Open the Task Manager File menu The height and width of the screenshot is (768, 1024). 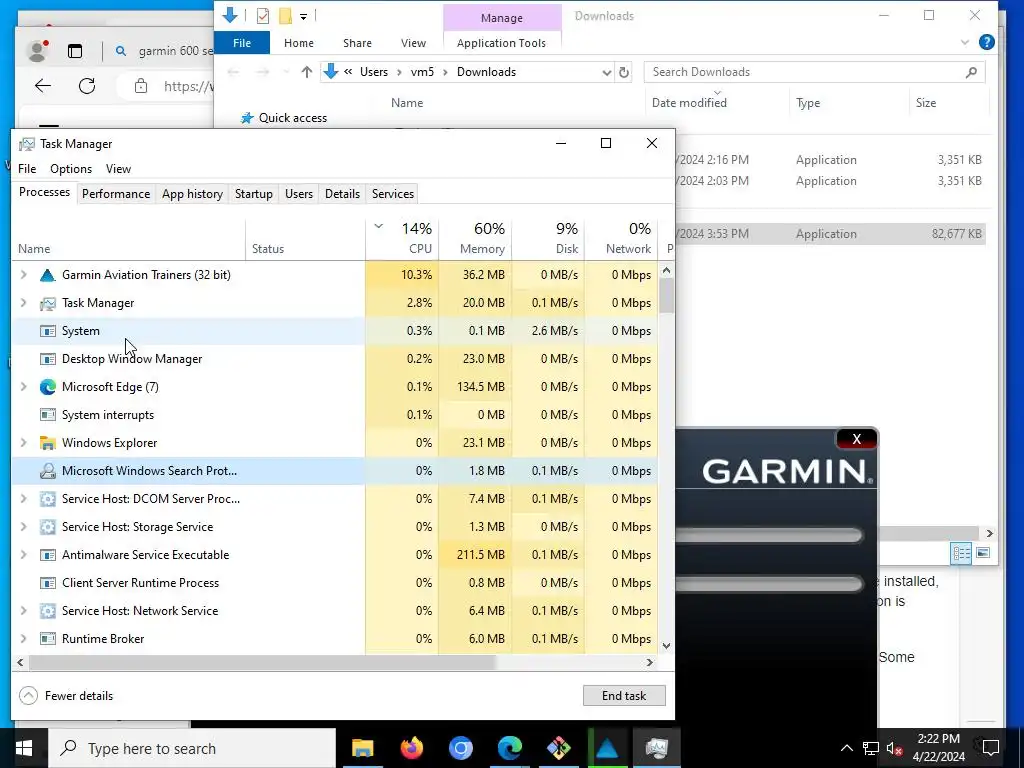(x=27, y=168)
